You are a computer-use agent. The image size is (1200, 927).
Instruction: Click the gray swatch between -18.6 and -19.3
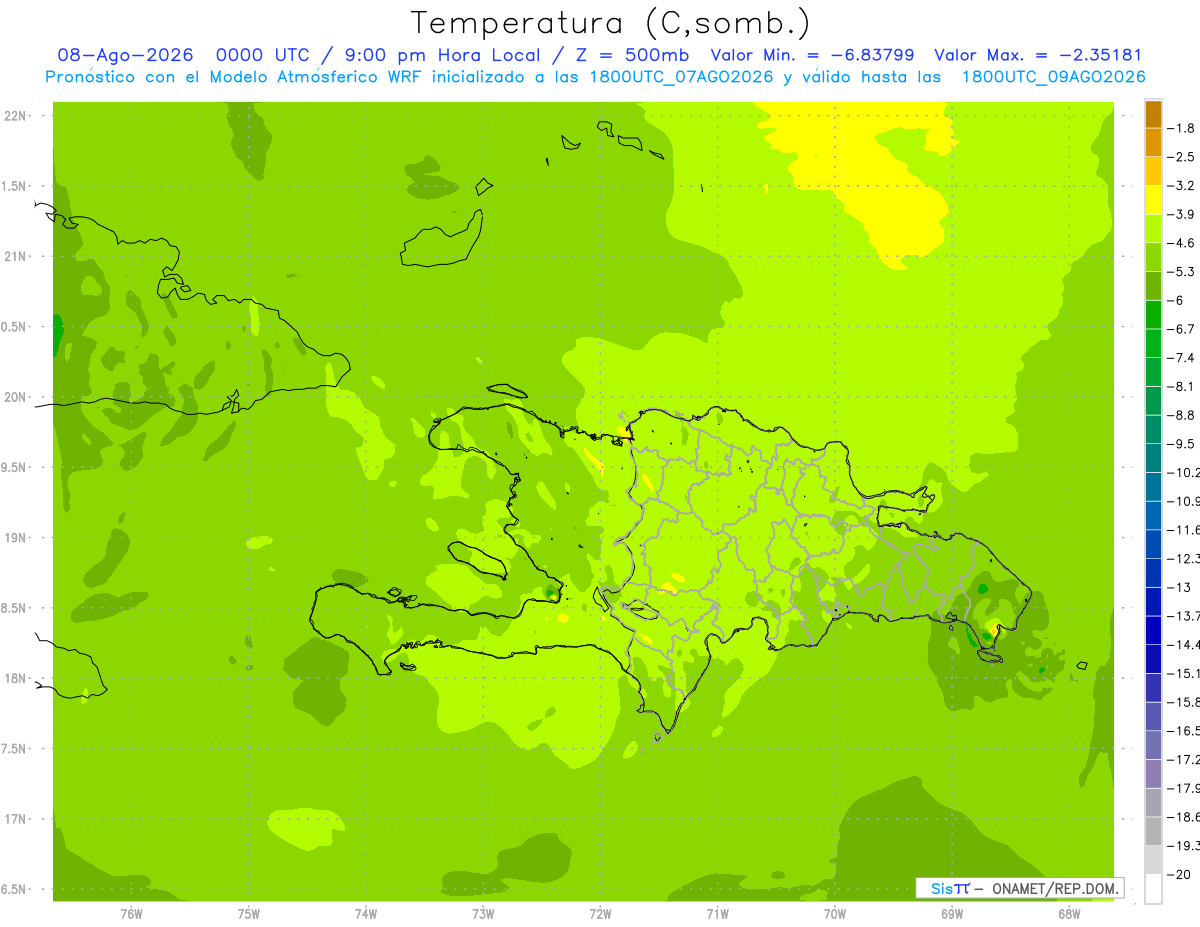[1153, 830]
